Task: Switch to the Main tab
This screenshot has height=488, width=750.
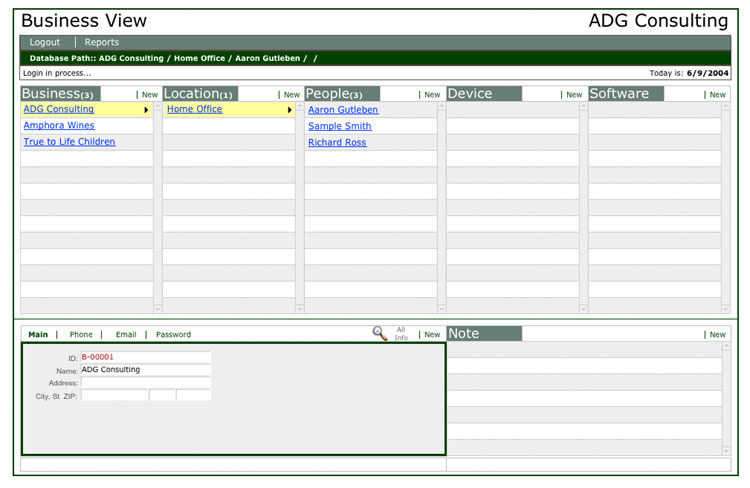Action: pos(38,334)
